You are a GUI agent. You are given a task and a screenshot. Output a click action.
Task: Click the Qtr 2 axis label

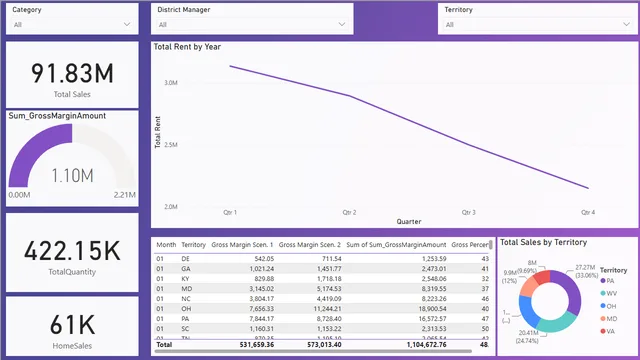(349, 212)
